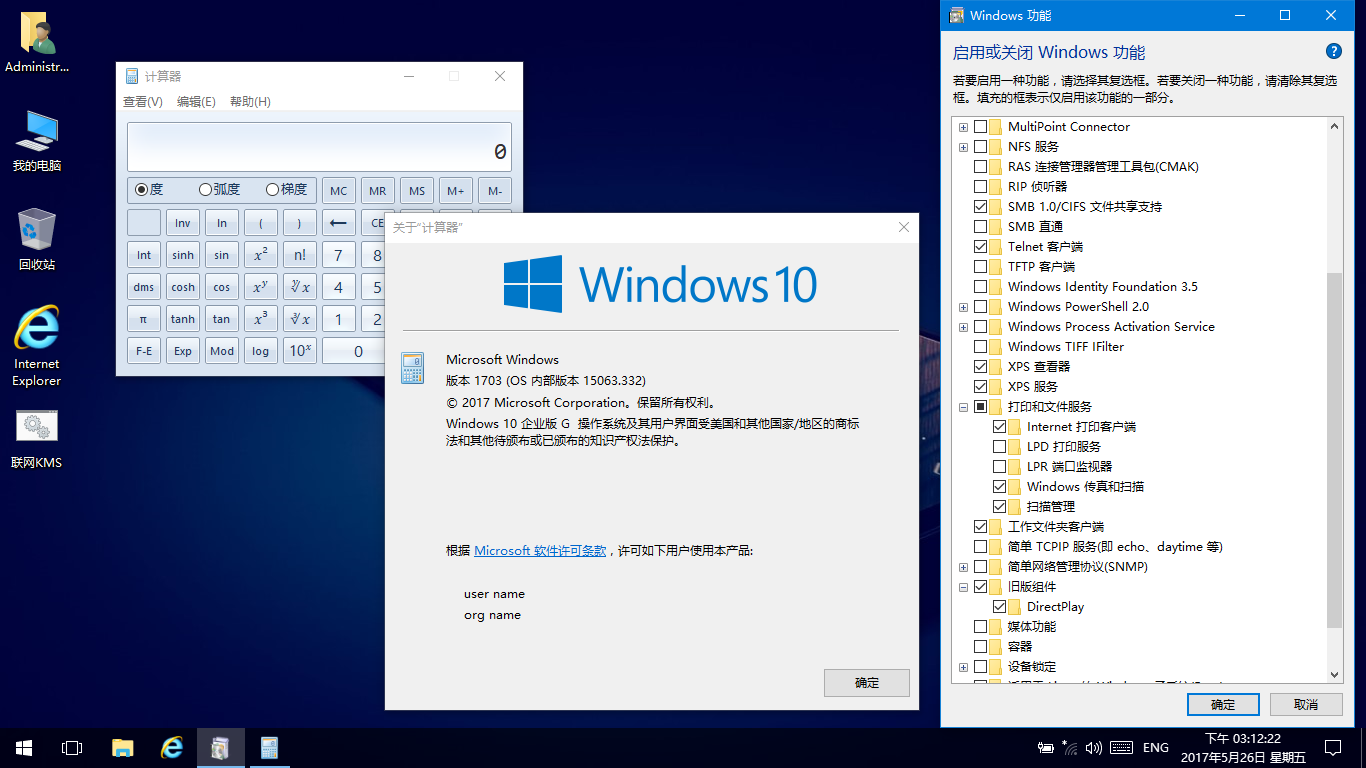
Task: Open the Administrator folder desktop icon
Action: (38, 44)
